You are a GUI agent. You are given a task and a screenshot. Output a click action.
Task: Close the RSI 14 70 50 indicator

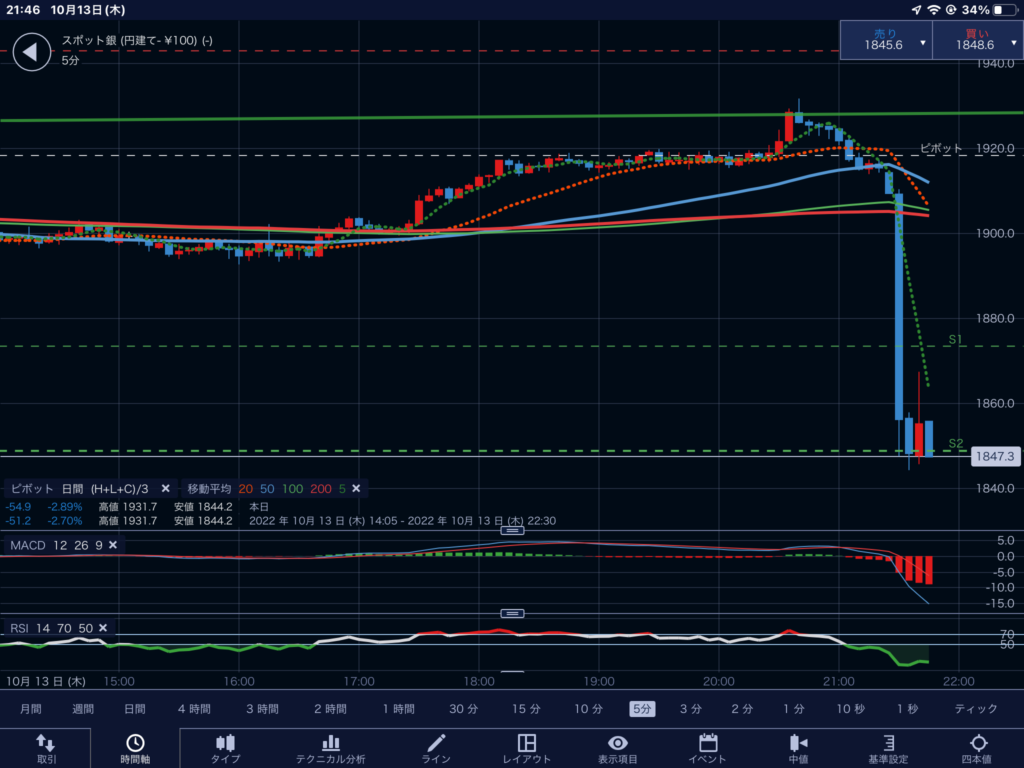(x=102, y=628)
